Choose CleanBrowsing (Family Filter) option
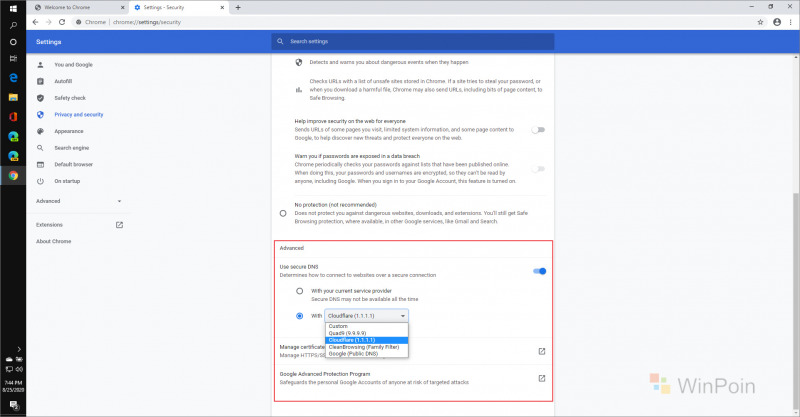The image size is (800, 417). [366, 347]
